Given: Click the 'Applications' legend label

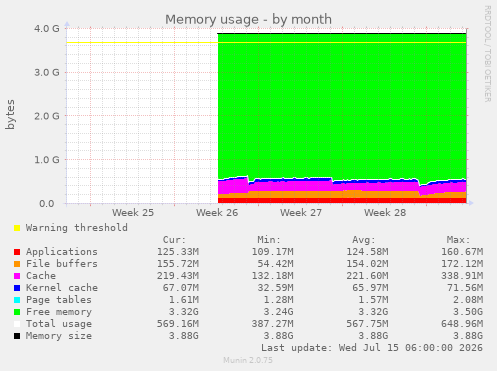Looking at the screenshot, I should [62, 252].
